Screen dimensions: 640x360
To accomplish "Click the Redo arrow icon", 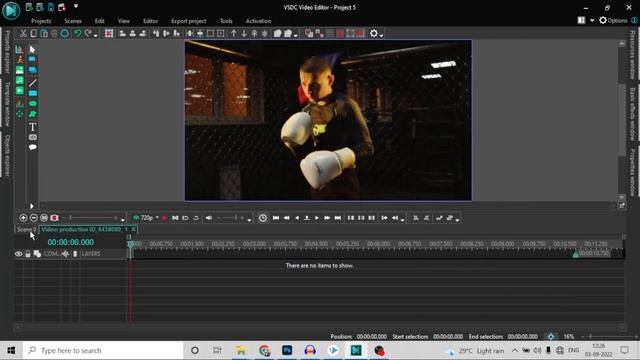I will tap(88, 33).
